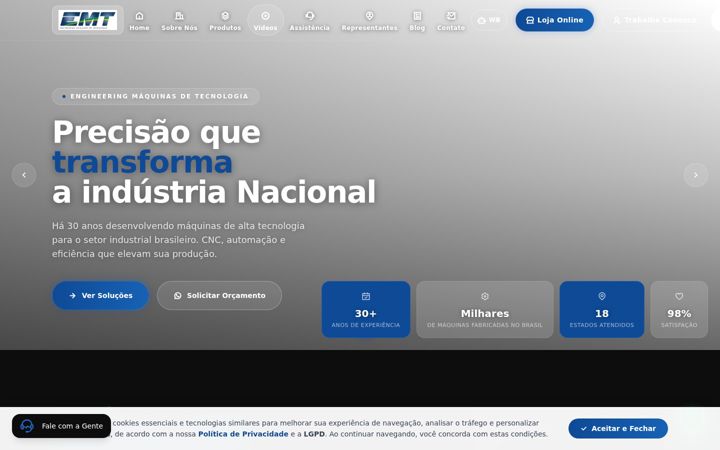Click the WB pill button
Image resolution: width=720 pixels, height=450 pixels.
489,20
